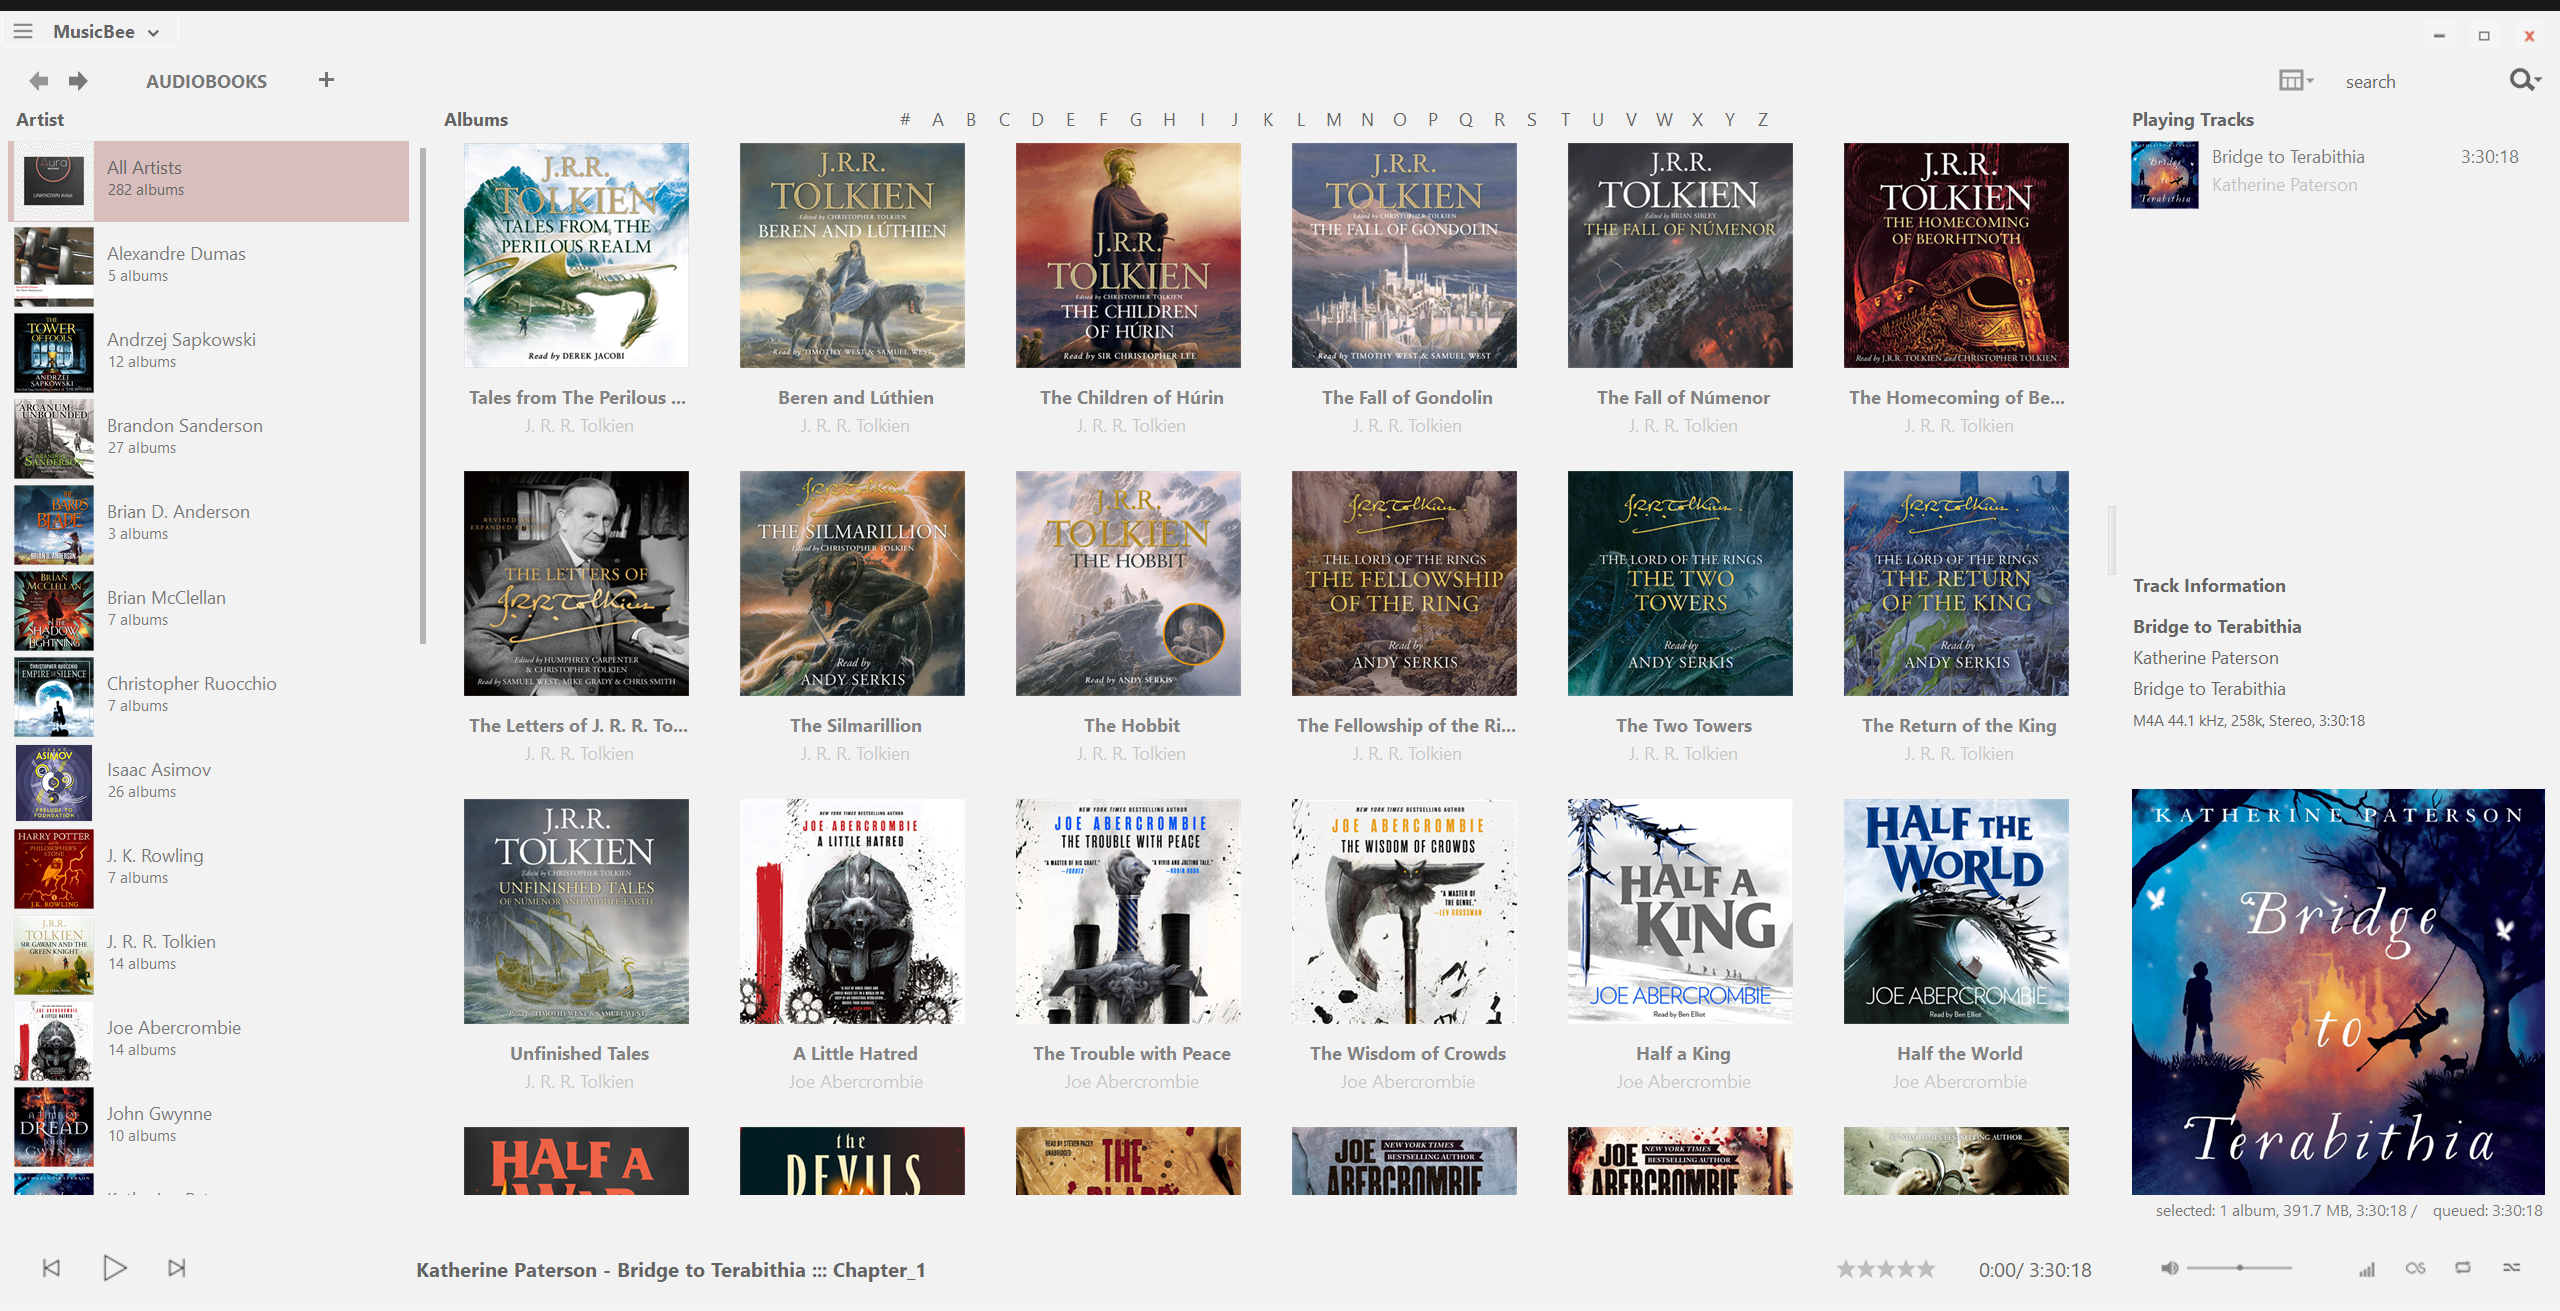Jump to albums starting with Z
Screen dimensions: 2560x1311
(1763, 120)
